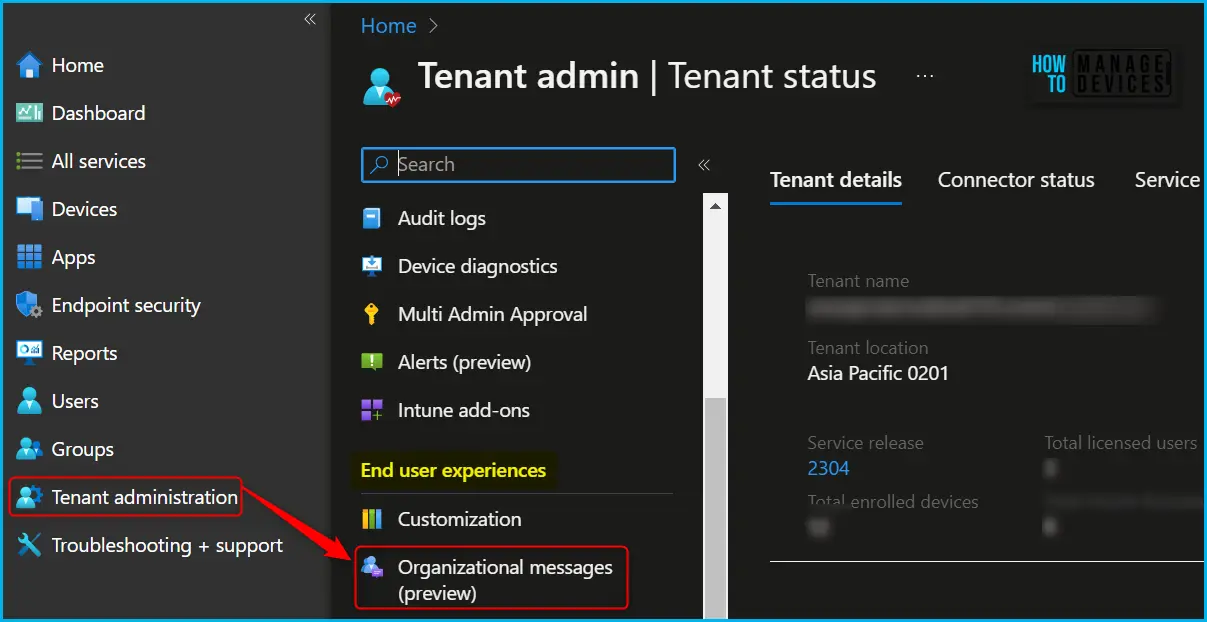This screenshot has width=1207, height=622.
Task: Open Alerts (preview)
Action: tap(464, 362)
